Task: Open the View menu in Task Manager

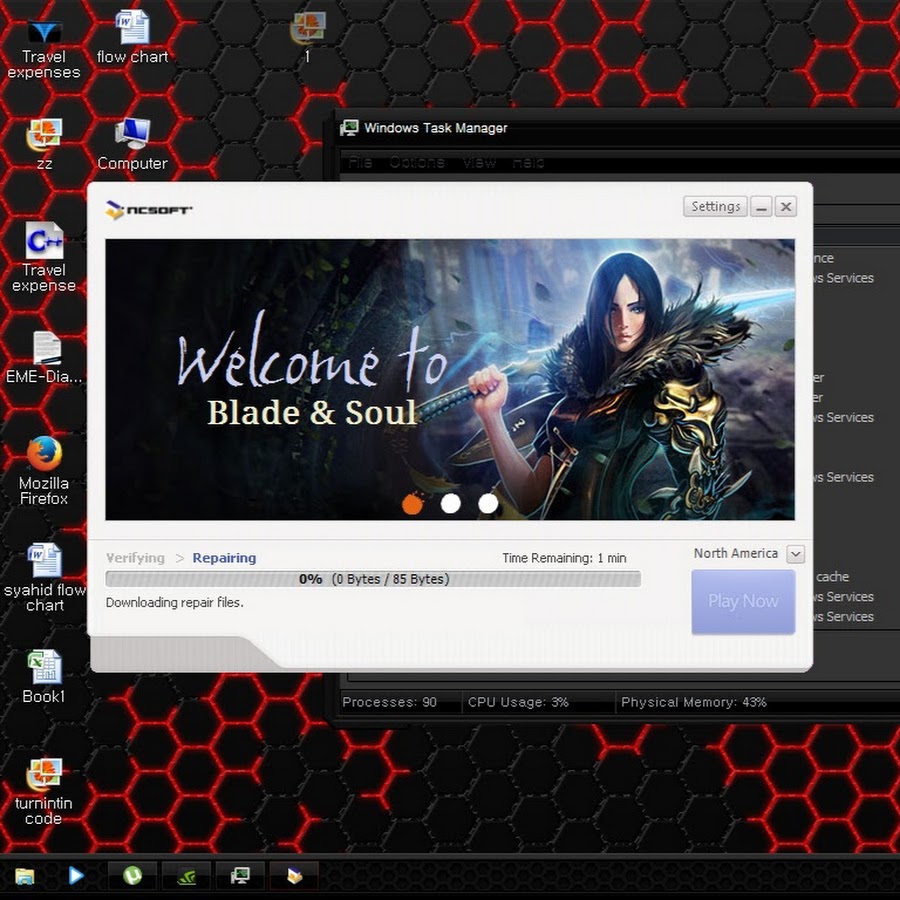Action: 479,162
